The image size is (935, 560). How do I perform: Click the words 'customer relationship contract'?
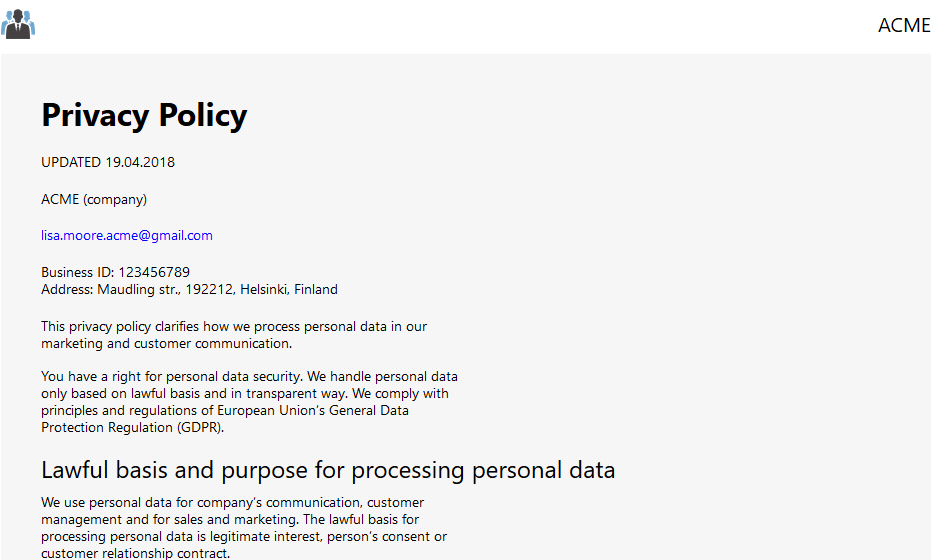(135, 553)
